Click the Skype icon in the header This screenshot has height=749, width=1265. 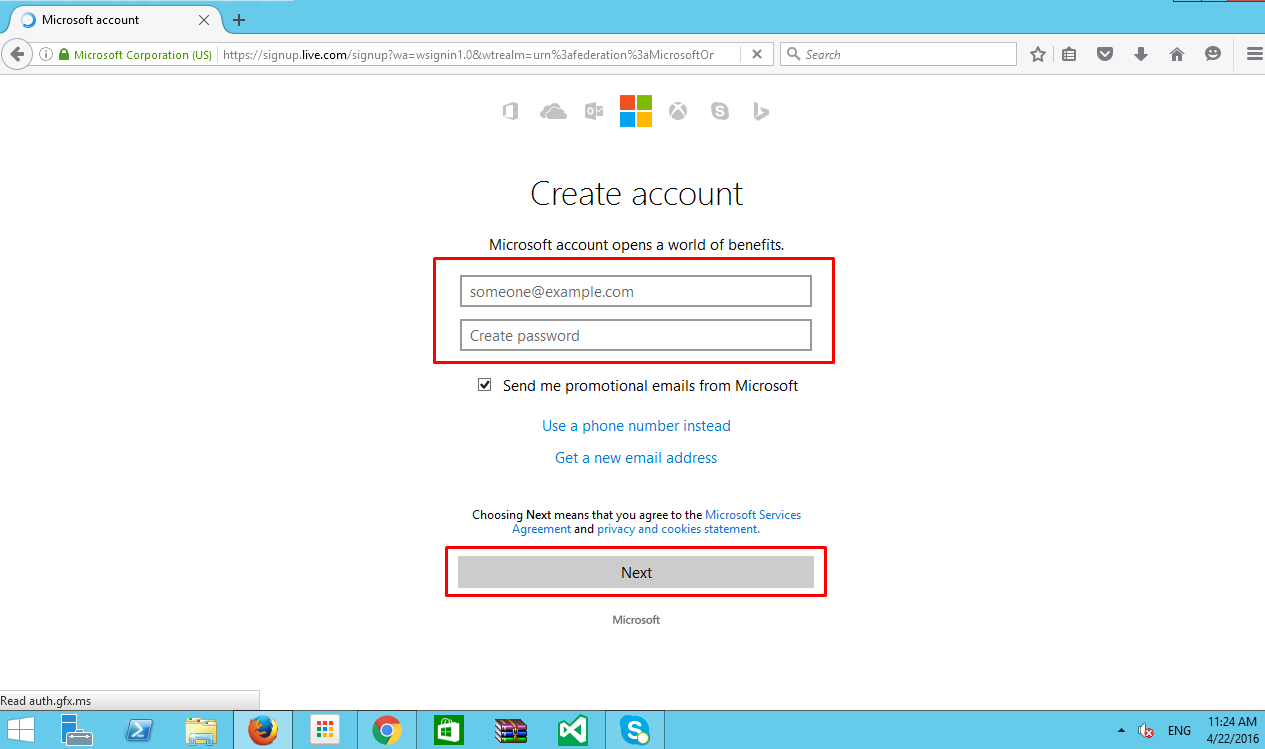(x=720, y=111)
